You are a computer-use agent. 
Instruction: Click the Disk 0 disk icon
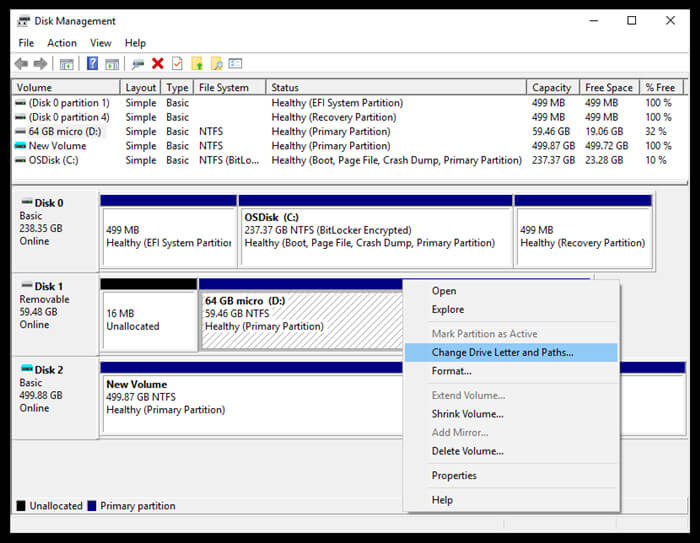[x=27, y=202]
